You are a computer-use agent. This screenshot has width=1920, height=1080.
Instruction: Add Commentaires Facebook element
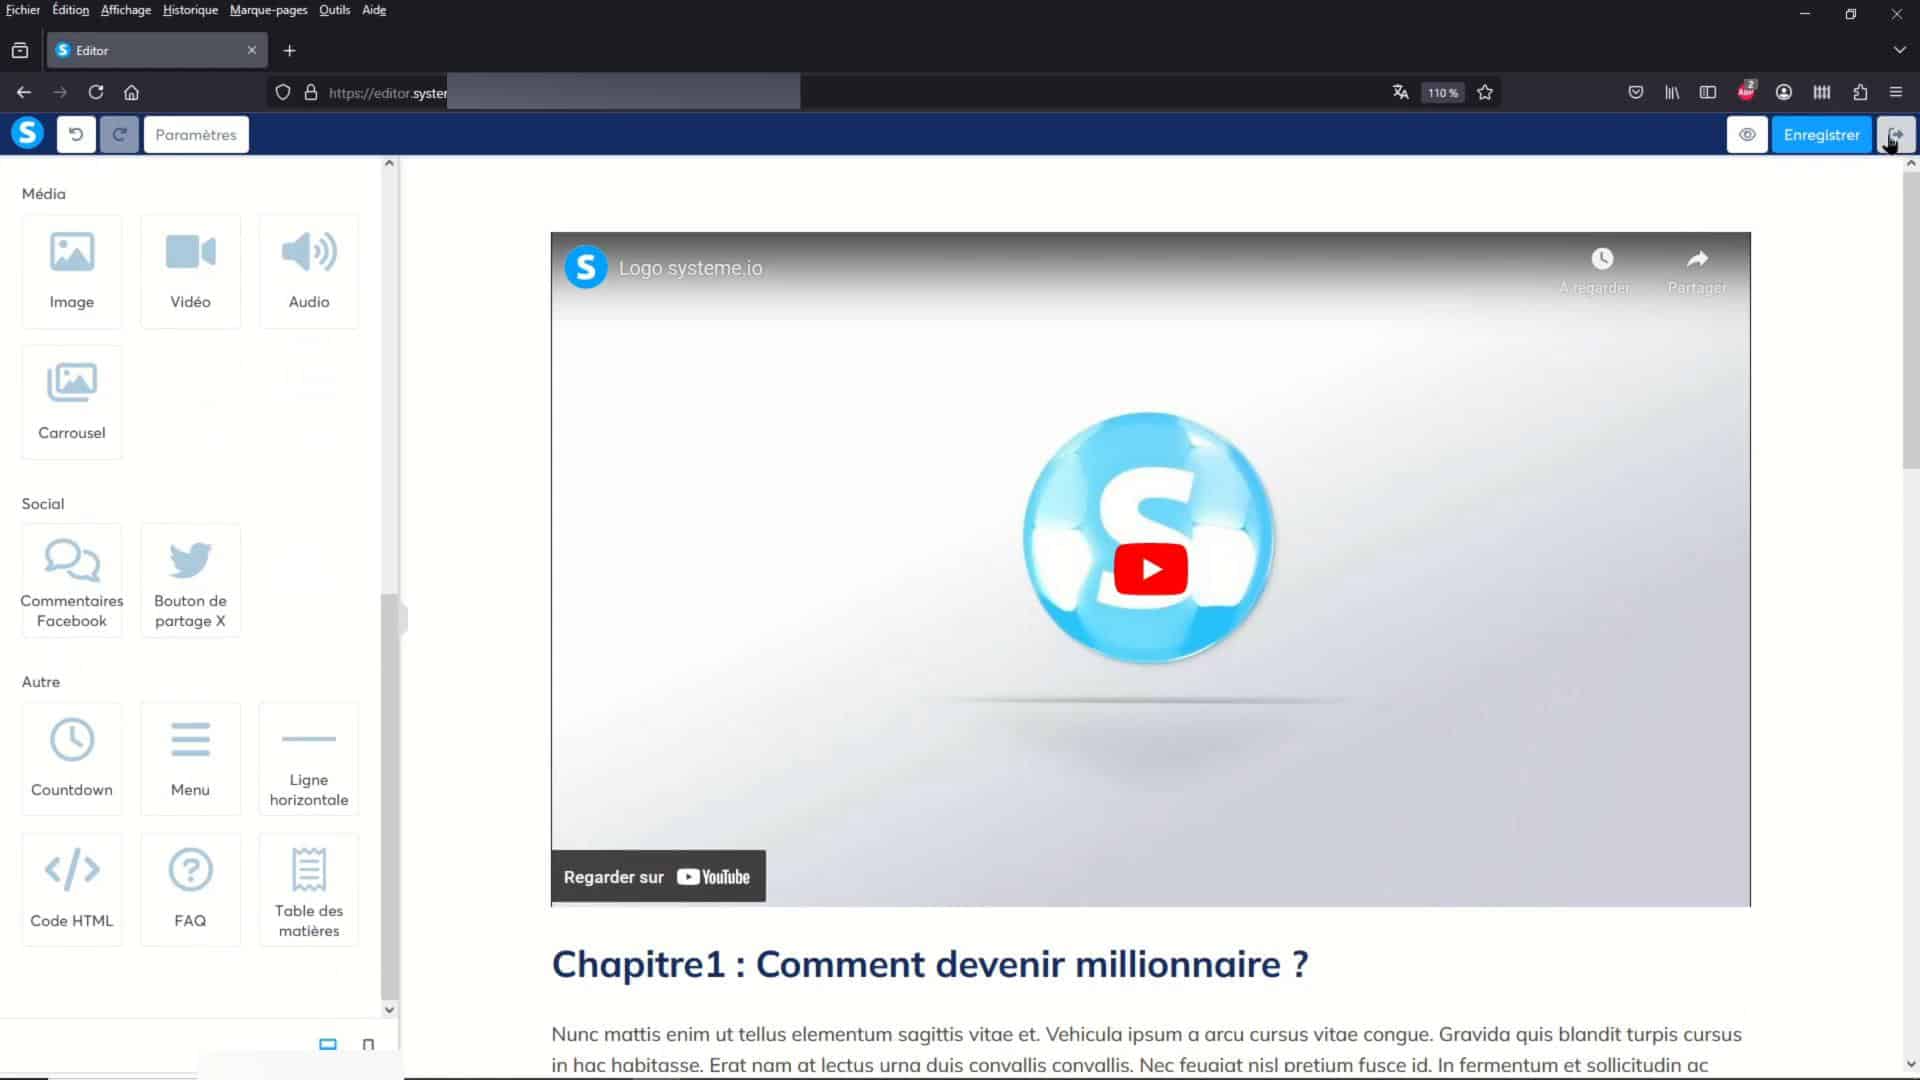tap(72, 580)
